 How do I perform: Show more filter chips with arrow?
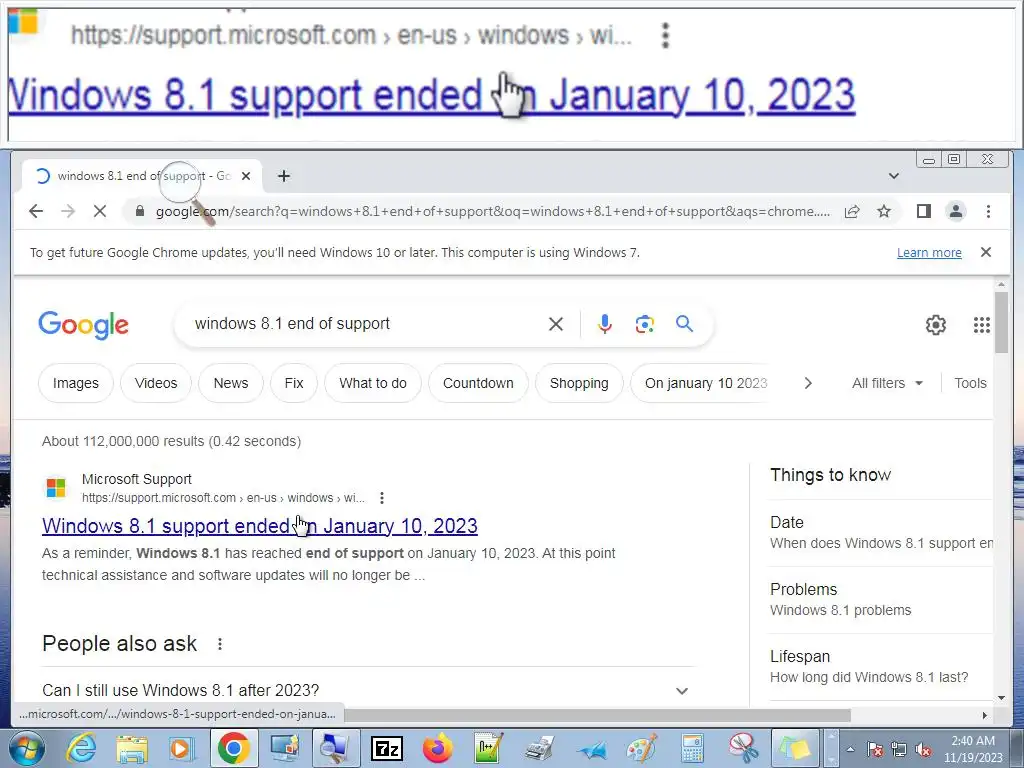coord(808,383)
